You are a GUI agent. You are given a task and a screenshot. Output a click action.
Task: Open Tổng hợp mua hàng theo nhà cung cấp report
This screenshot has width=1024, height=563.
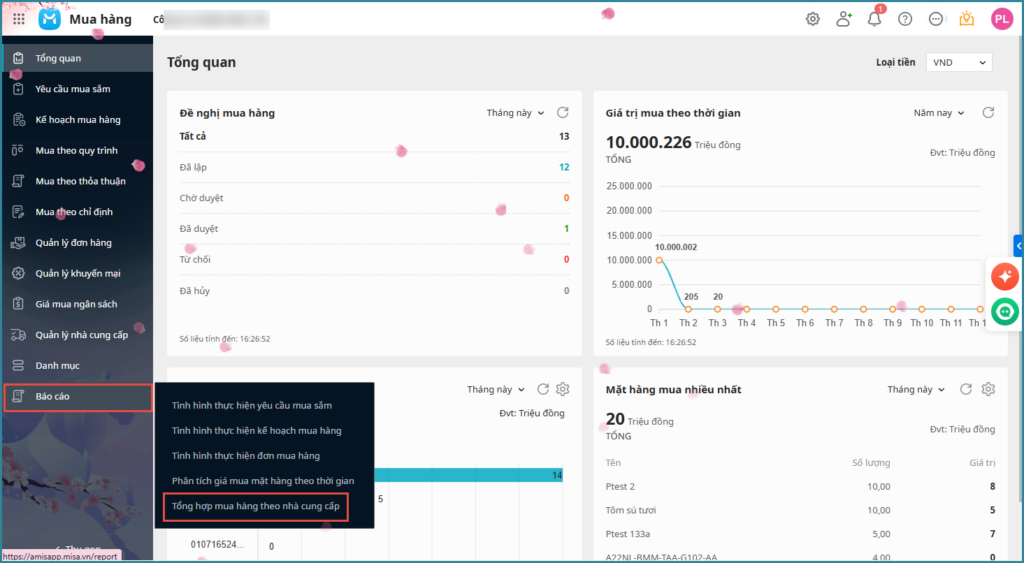pos(255,506)
